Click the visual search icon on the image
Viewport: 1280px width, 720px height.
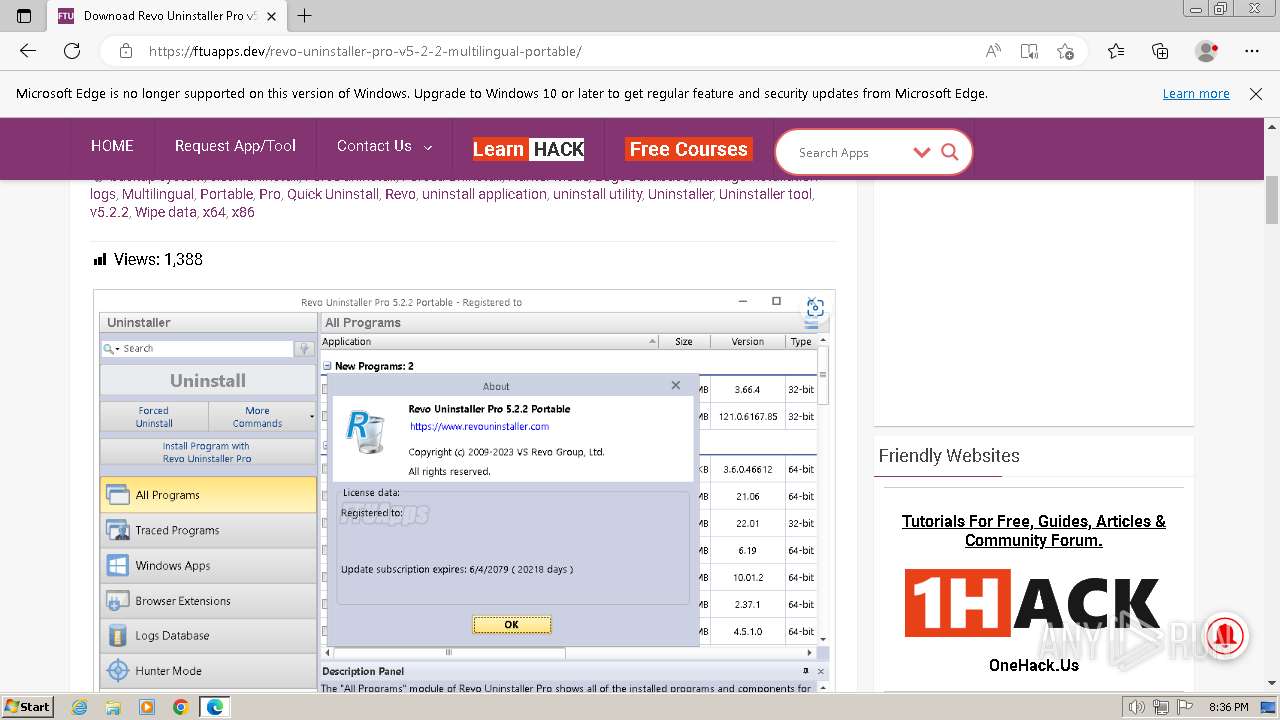click(815, 308)
